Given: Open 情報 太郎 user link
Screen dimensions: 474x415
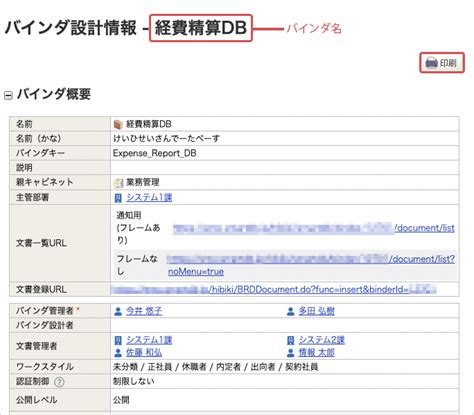Looking at the screenshot, I should pyautogui.click(x=316, y=353).
